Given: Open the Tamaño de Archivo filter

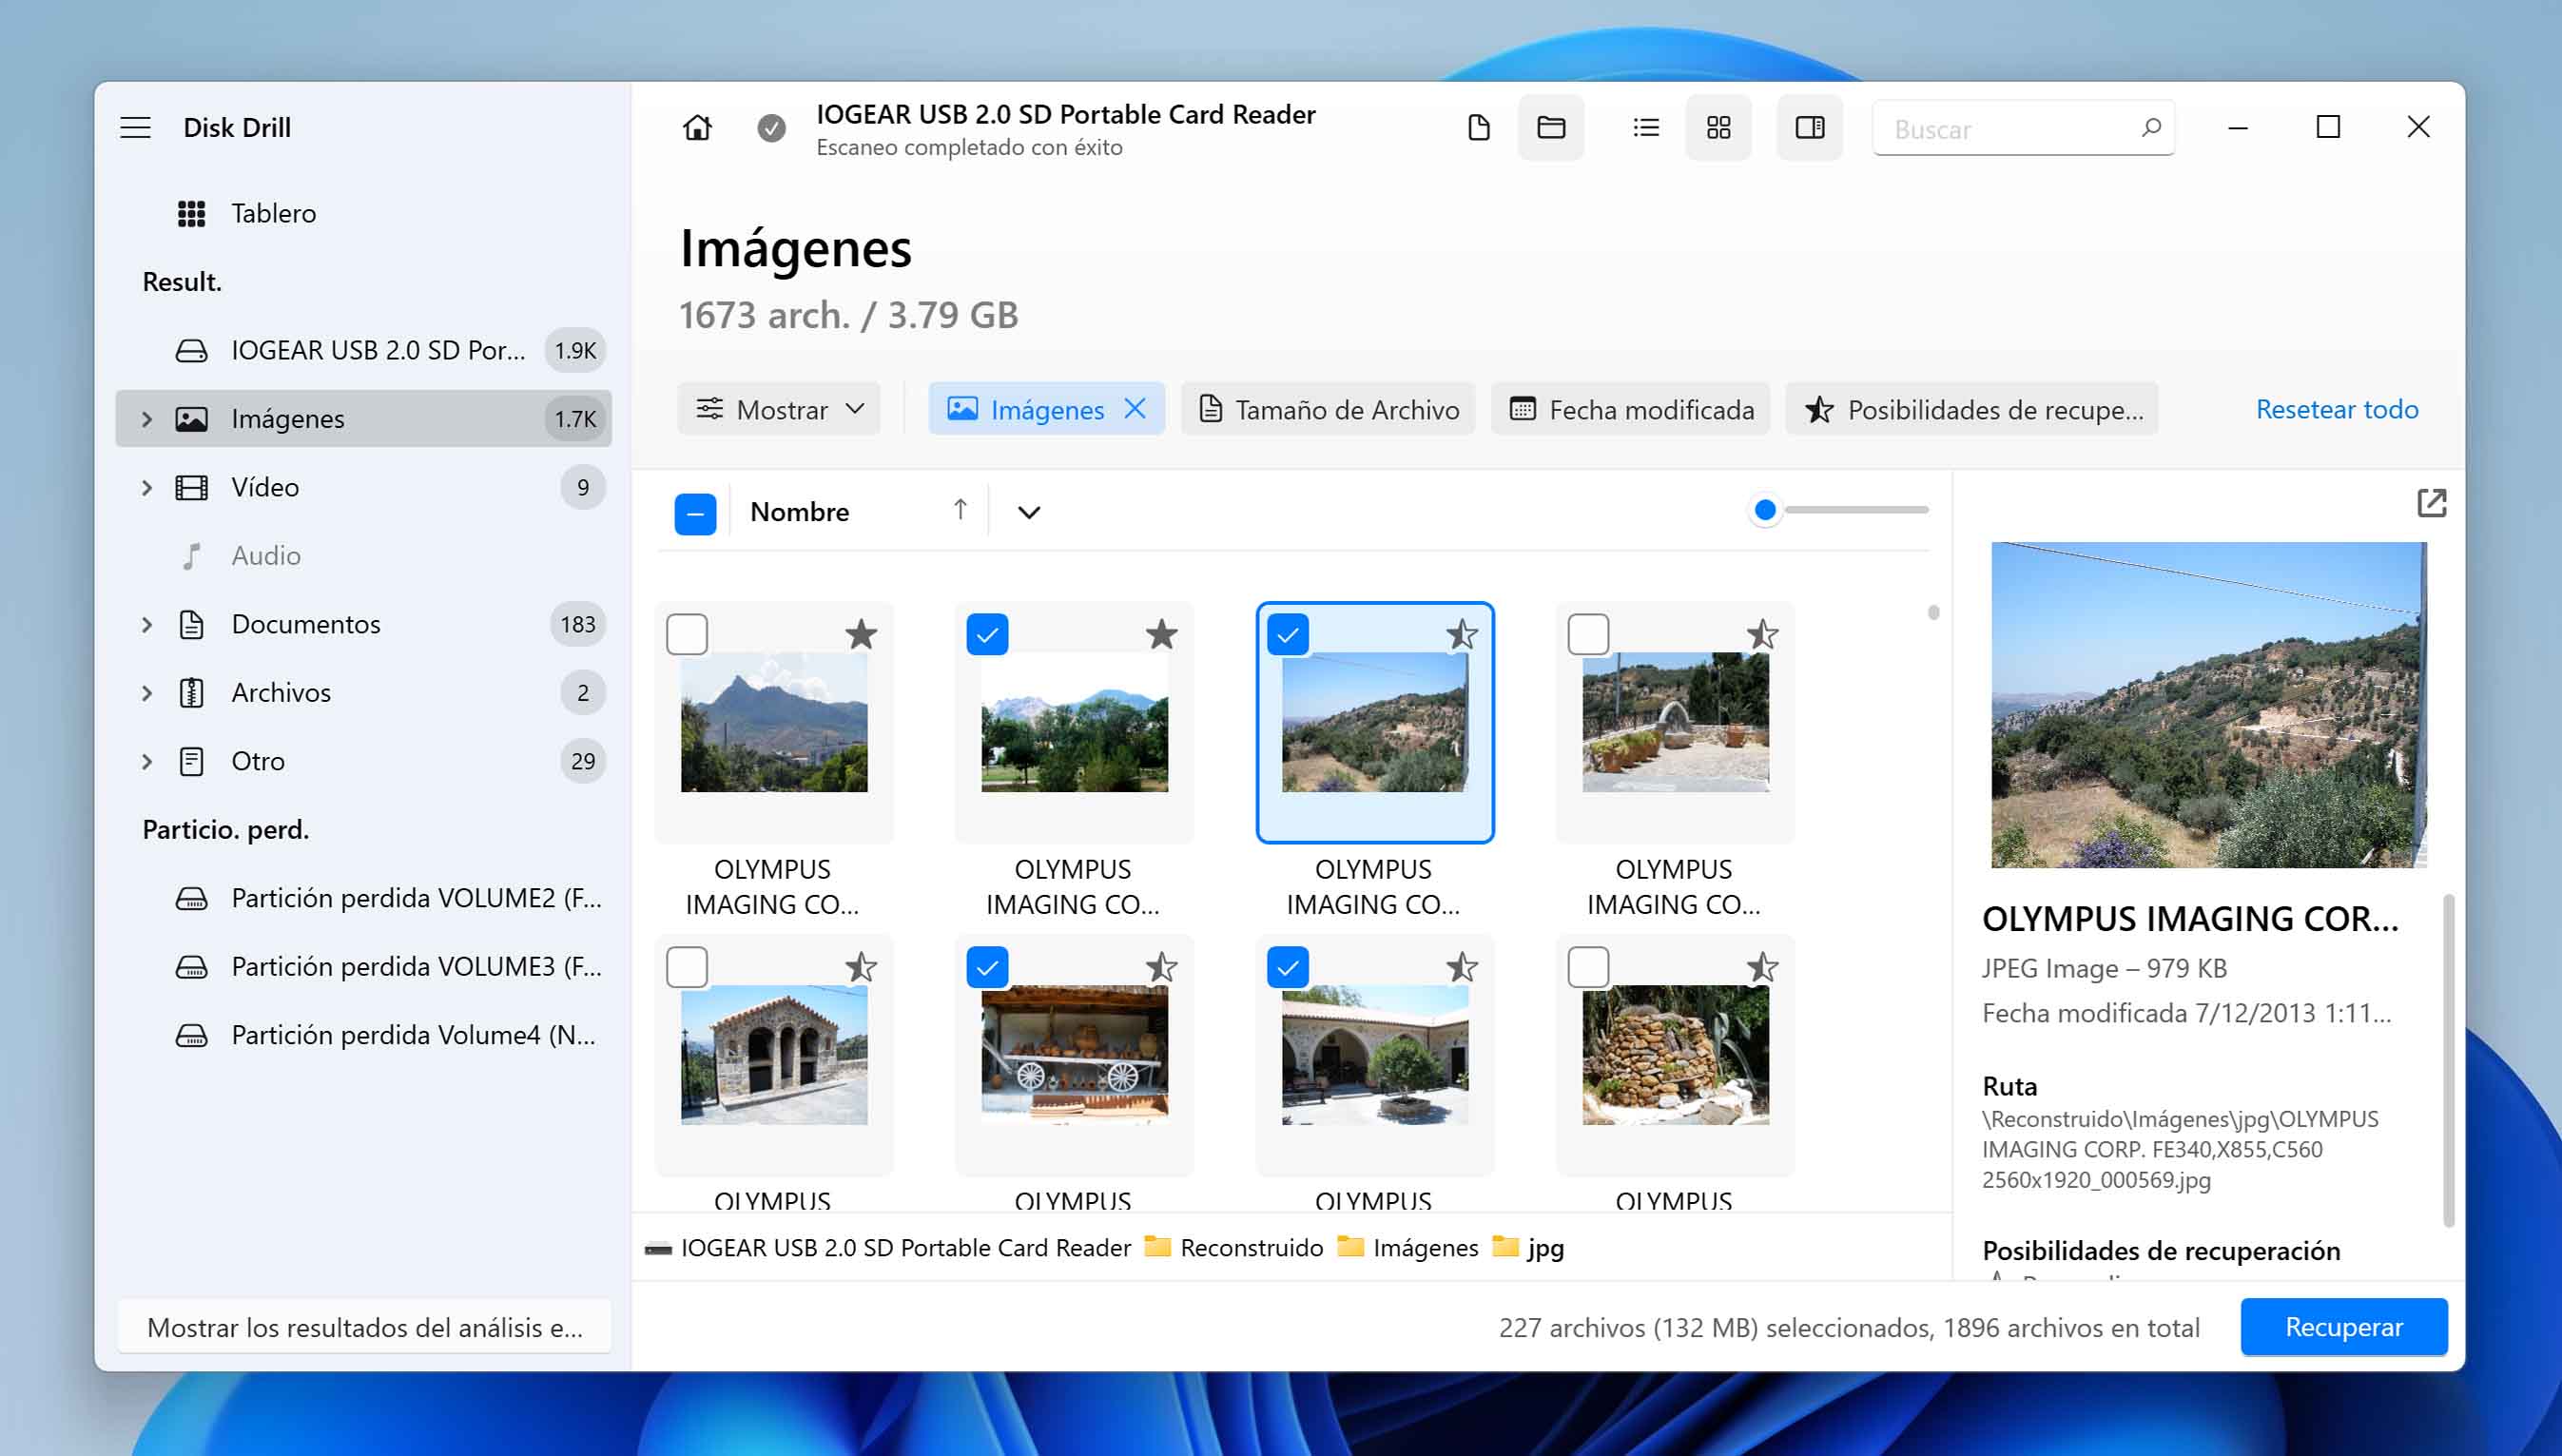Looking at the screenshot, I should pos(1328,408).
